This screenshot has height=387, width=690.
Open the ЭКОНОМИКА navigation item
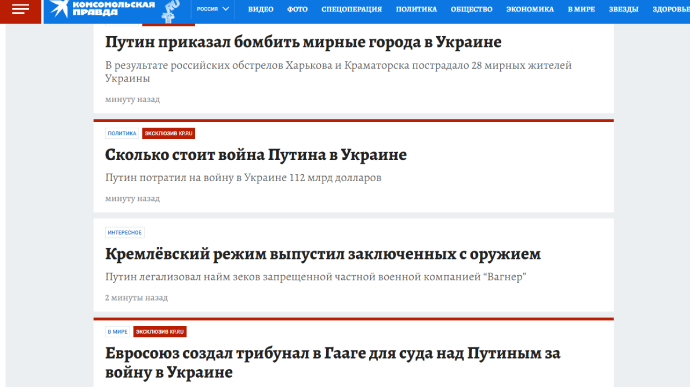pyautogui.click(x=530, y=9)
